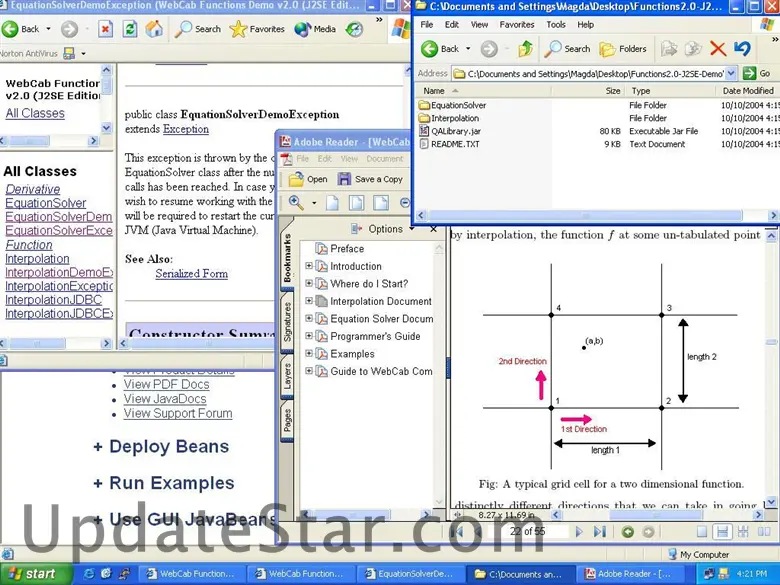This screenshot has width=780, height=585.
Task: Click the browser Refresh icon
Action: pos(130,29)
